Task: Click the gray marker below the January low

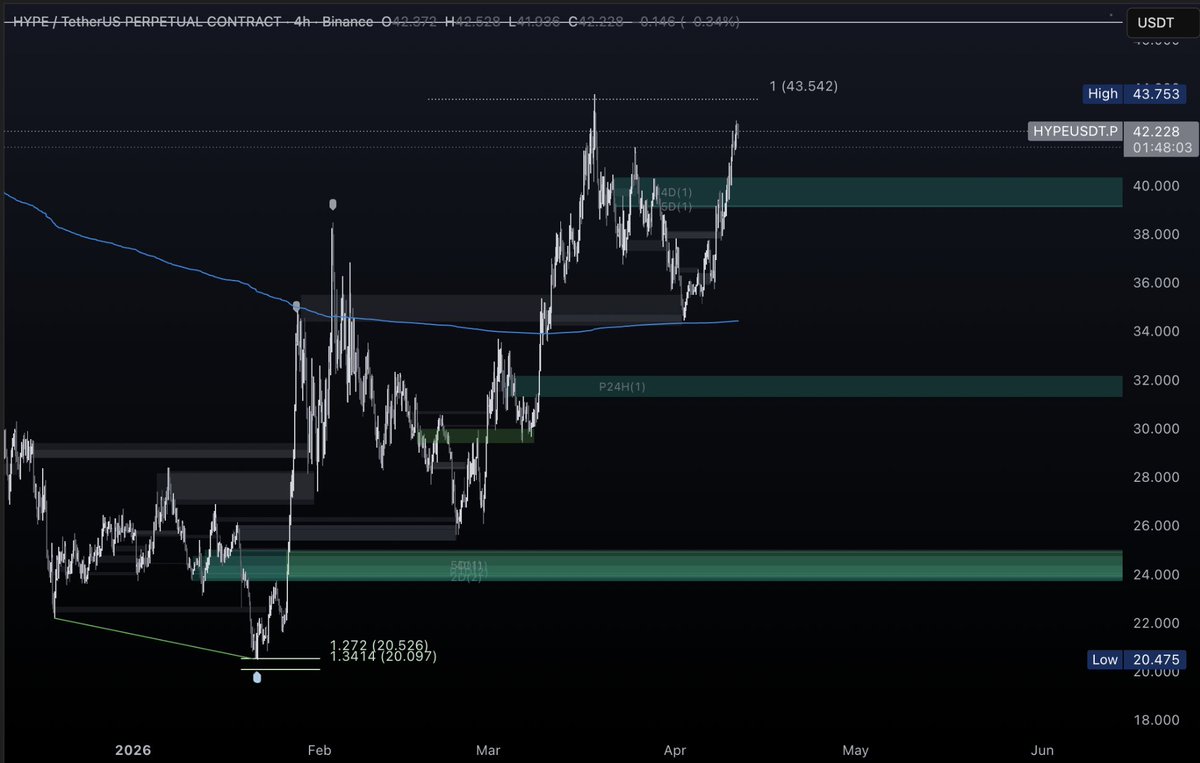Action: [x=258, y=677]
